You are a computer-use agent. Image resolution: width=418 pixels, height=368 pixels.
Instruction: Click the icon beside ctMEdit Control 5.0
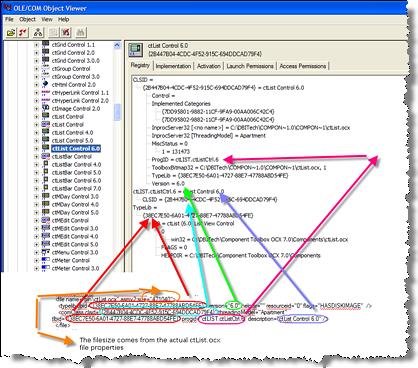pos(46,245)
